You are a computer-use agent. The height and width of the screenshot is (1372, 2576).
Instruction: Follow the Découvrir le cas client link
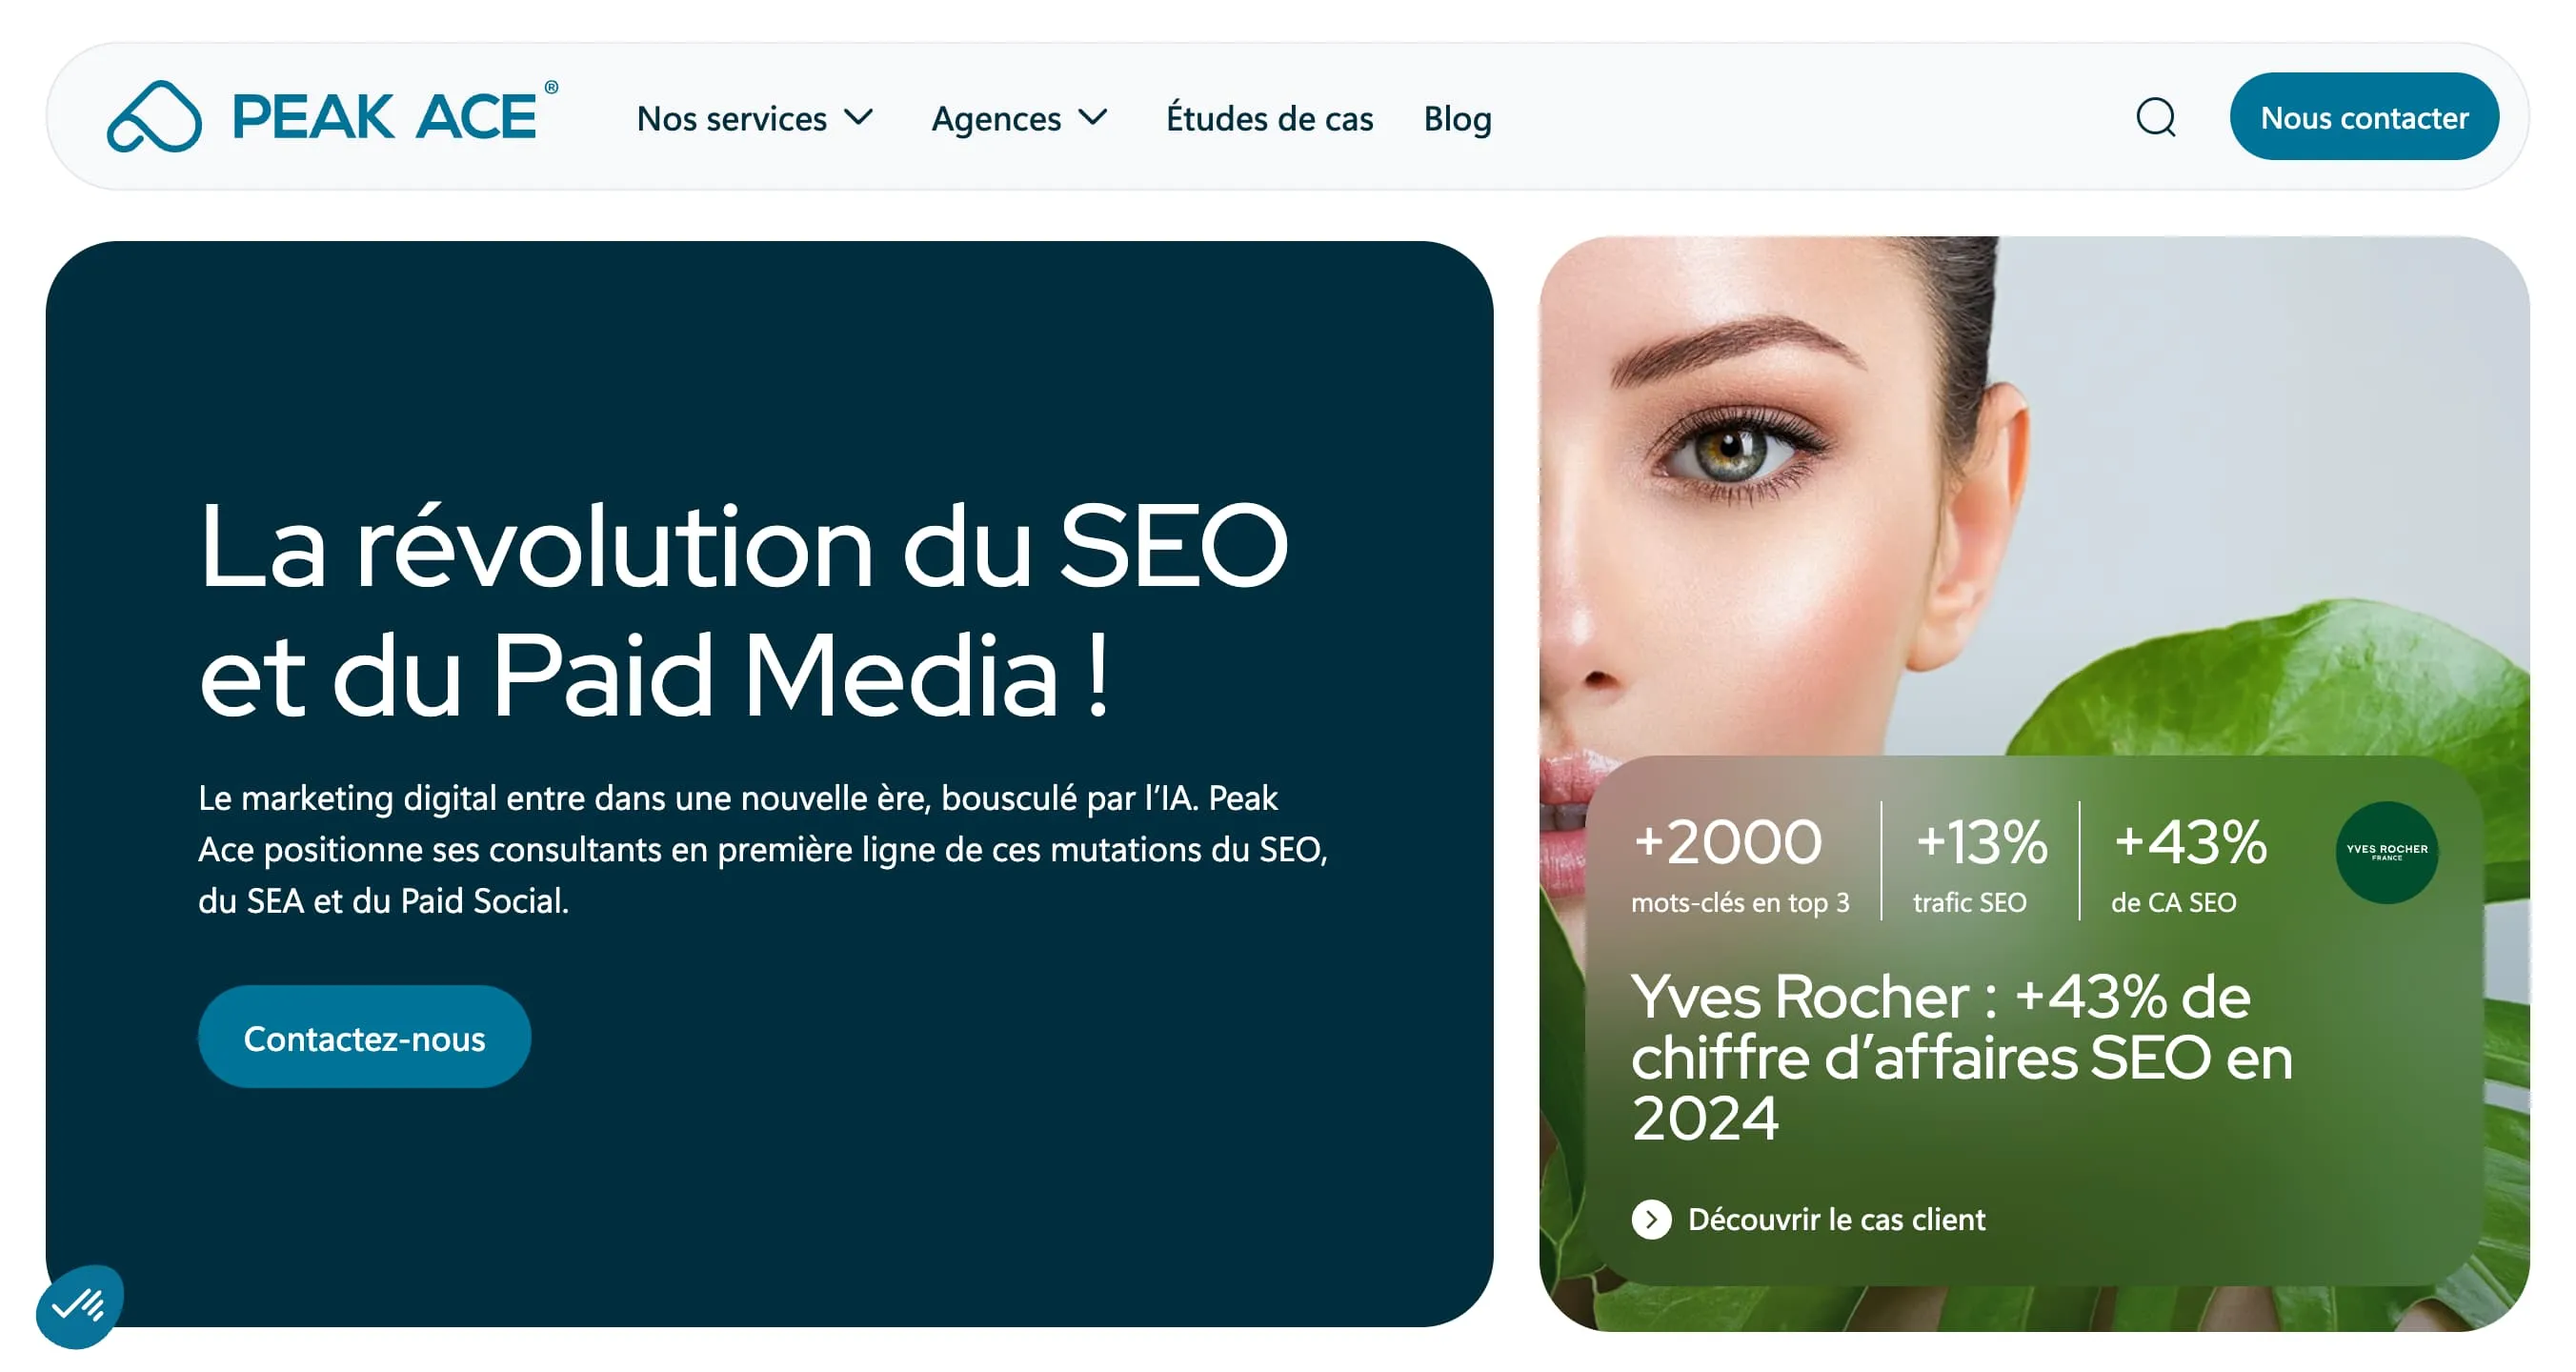pyautogui.click(x=1836, y=1219)
